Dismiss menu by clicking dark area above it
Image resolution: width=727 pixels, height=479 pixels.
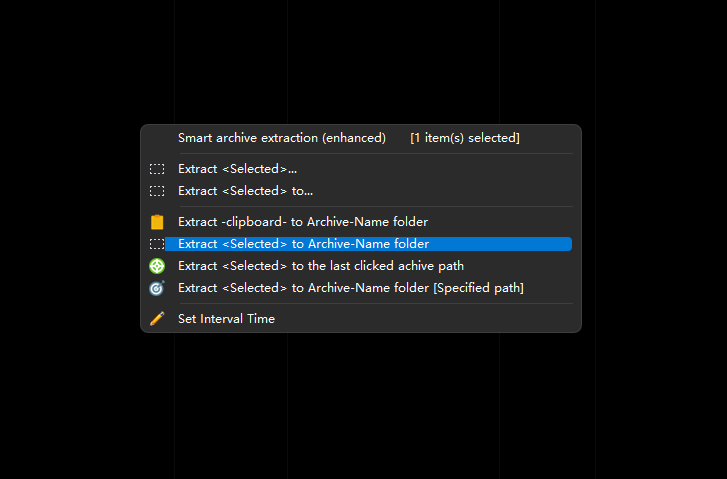(x=360, y=60)
